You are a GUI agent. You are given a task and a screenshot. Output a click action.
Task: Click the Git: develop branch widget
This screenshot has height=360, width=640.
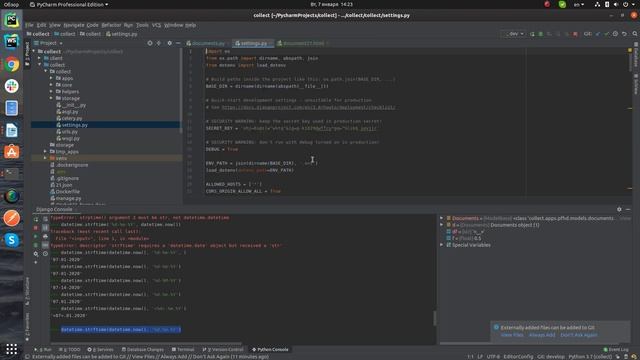click(x=551, y=356)
